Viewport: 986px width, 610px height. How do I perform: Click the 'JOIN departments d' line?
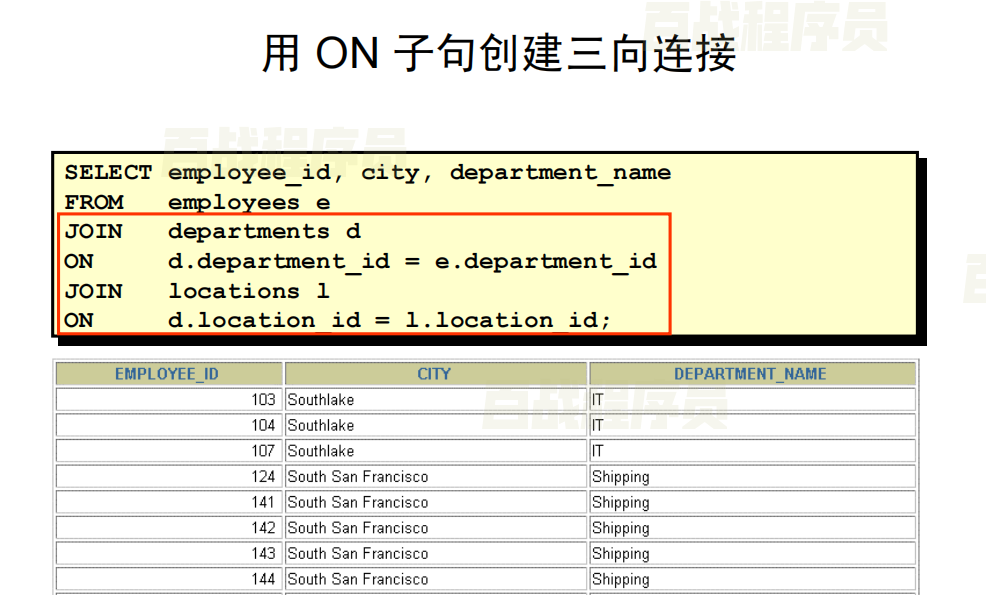pyautogui.click(x=212, y=232)
